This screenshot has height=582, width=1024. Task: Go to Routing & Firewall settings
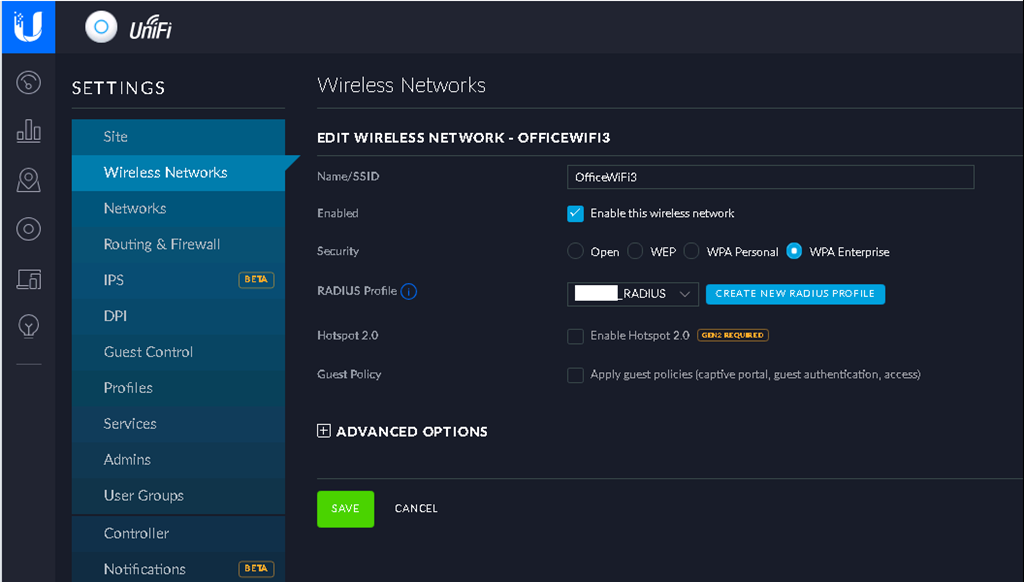[x=162, y=244]
